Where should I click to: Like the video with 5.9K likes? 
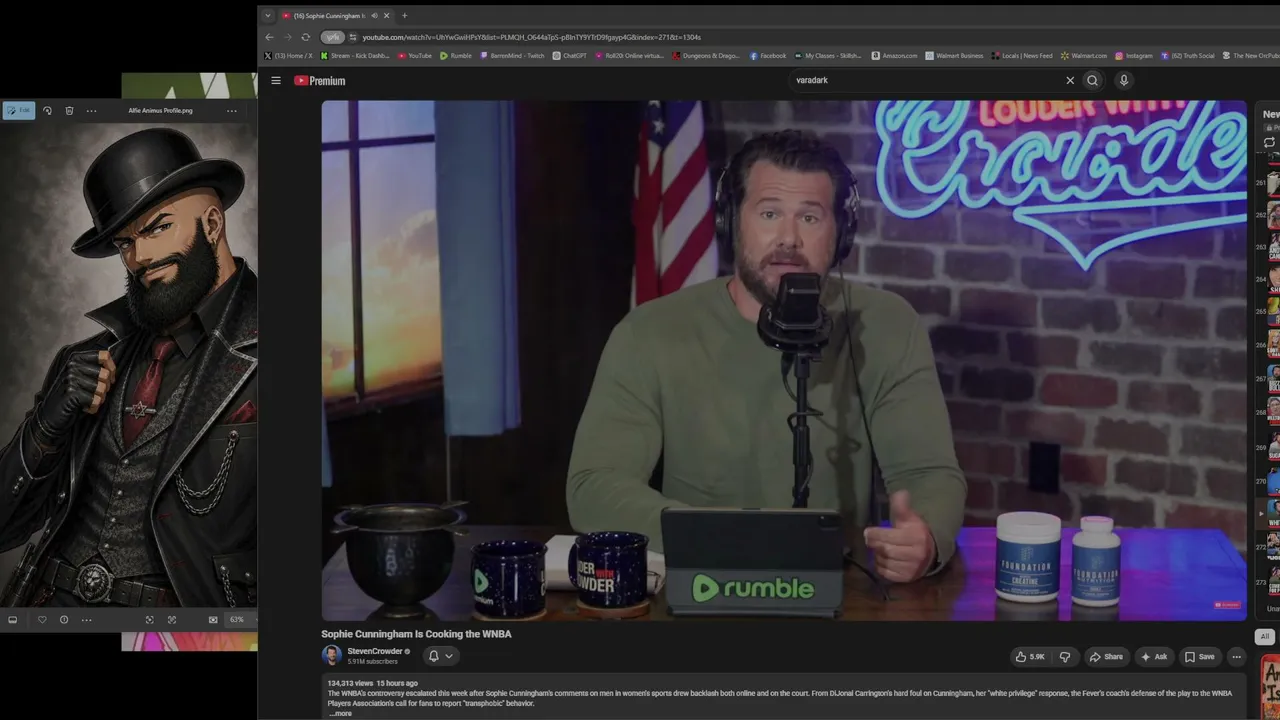[x=1030, y=657]
